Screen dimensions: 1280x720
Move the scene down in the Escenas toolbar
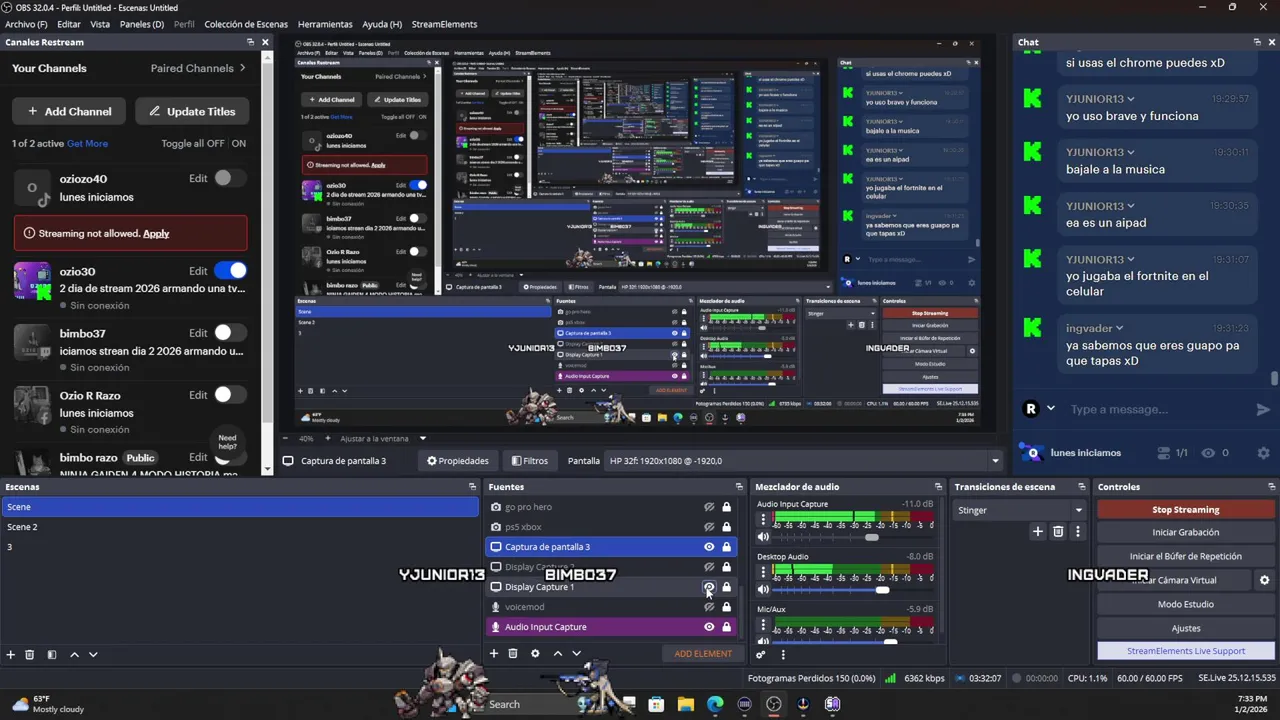(x=93, y=655)
